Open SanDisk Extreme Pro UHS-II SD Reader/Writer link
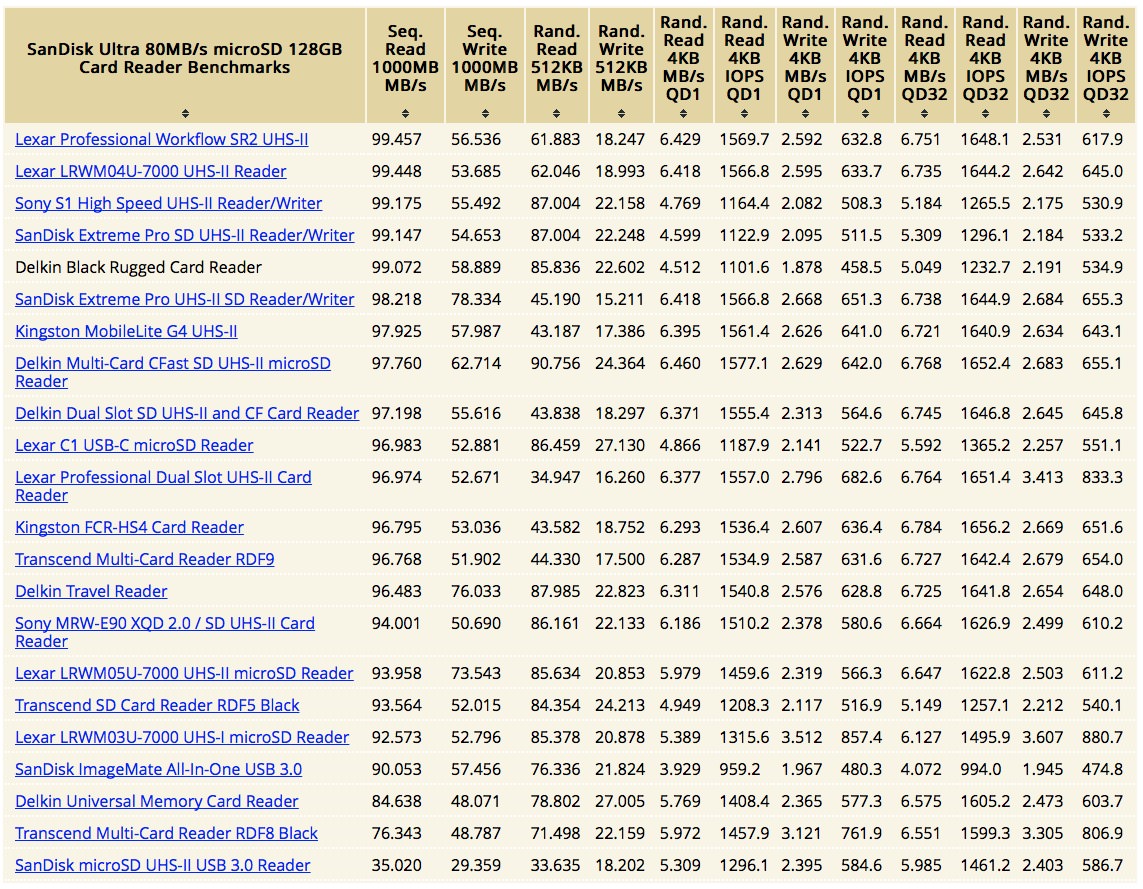This screenshot has width=1143, height=889. (184, 299)
